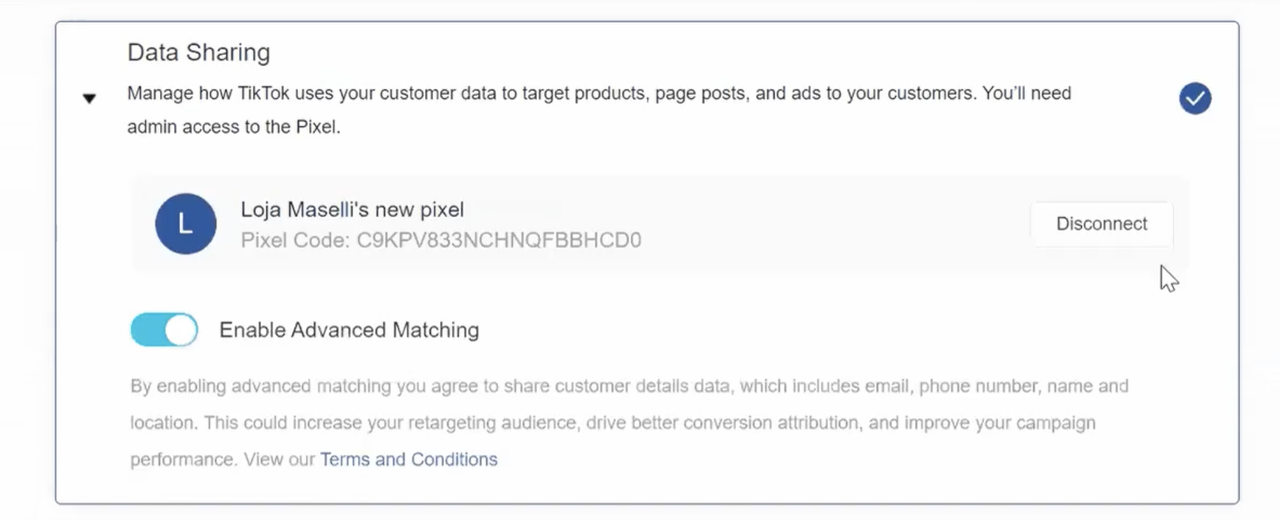Open the Terms and Conditions link
The height and width of the screenshot is (520, 1280).
[408, 459]
